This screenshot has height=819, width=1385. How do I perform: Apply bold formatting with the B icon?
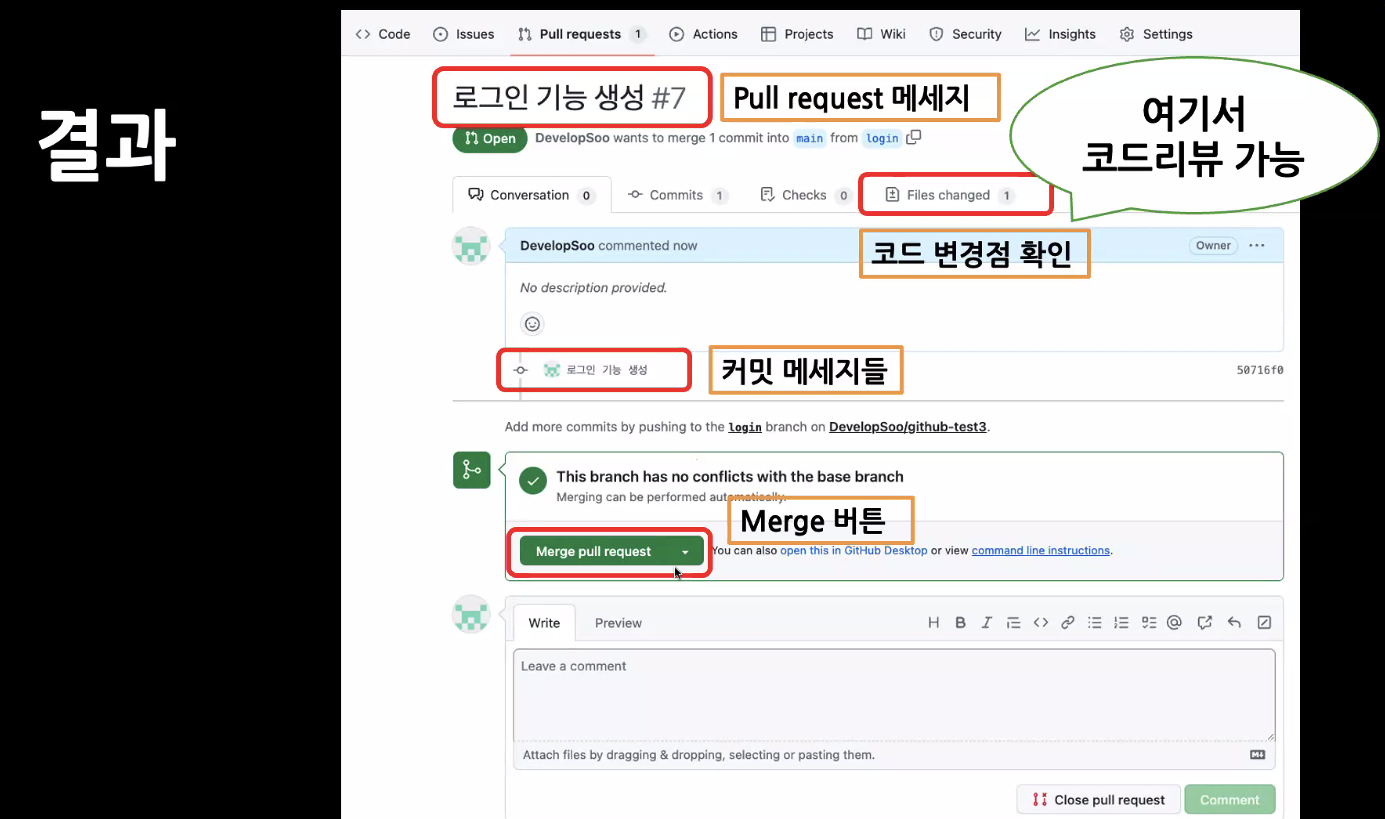(960, 623)
